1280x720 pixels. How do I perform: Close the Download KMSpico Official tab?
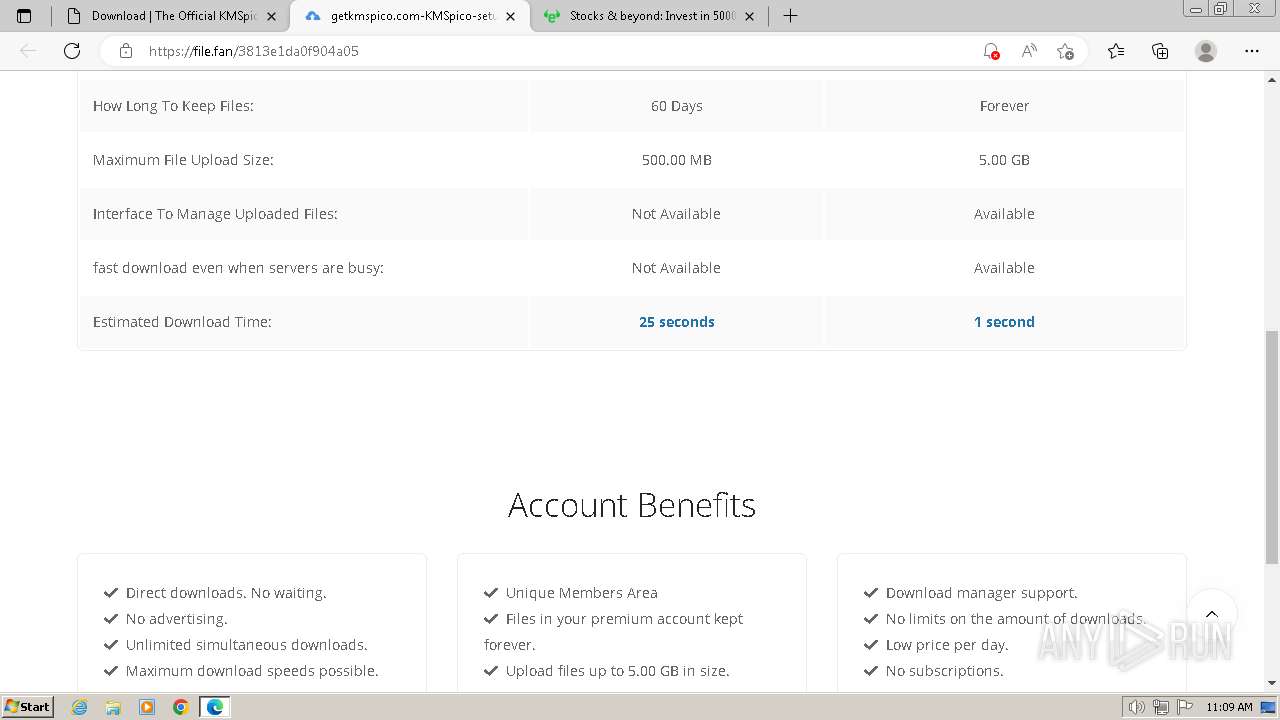271,16
